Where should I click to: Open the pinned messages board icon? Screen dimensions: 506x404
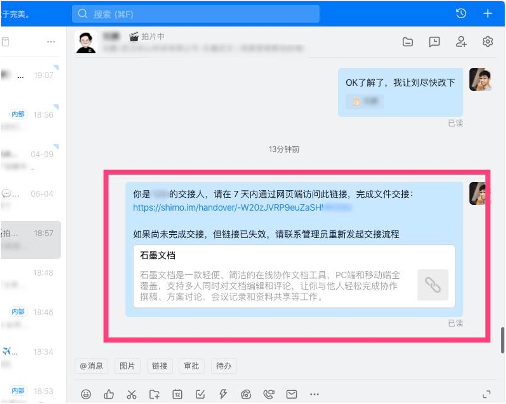434,42
